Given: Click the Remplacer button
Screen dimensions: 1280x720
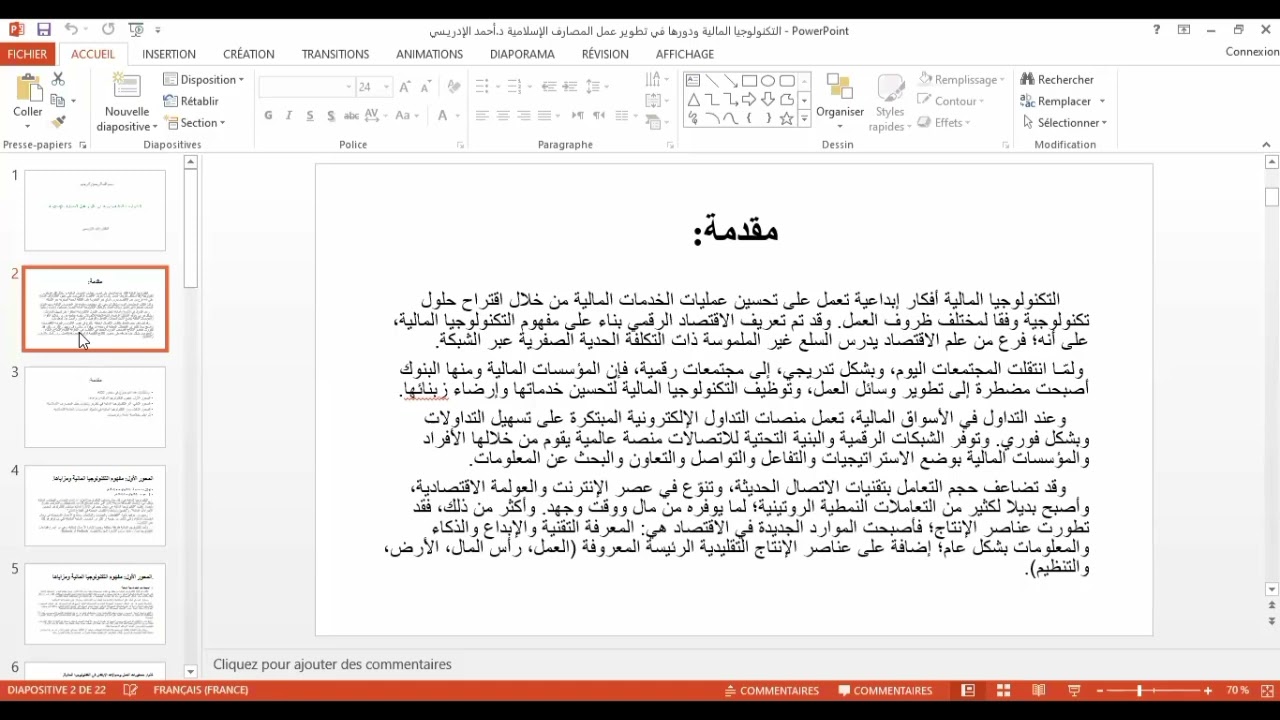Looking at the screenshot, I should click(1063, 101).
